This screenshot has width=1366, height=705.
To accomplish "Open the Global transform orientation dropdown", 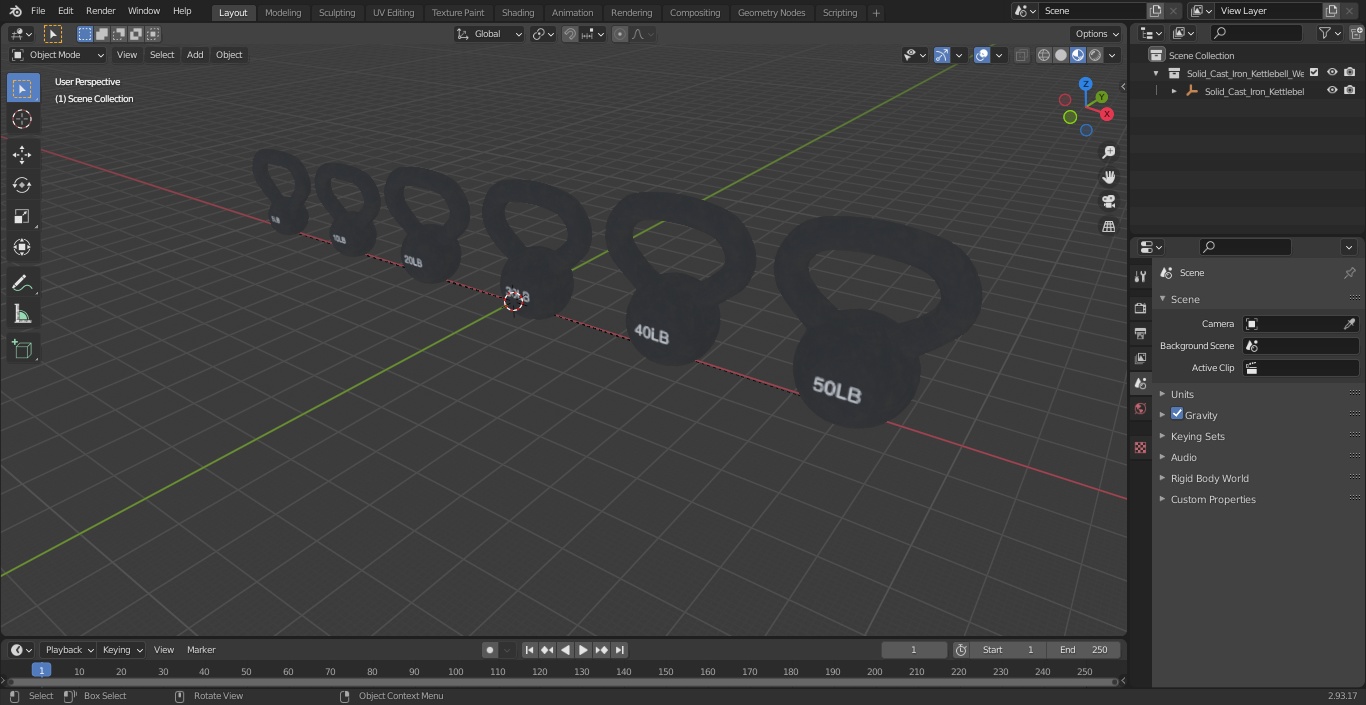I will (490, 34).
